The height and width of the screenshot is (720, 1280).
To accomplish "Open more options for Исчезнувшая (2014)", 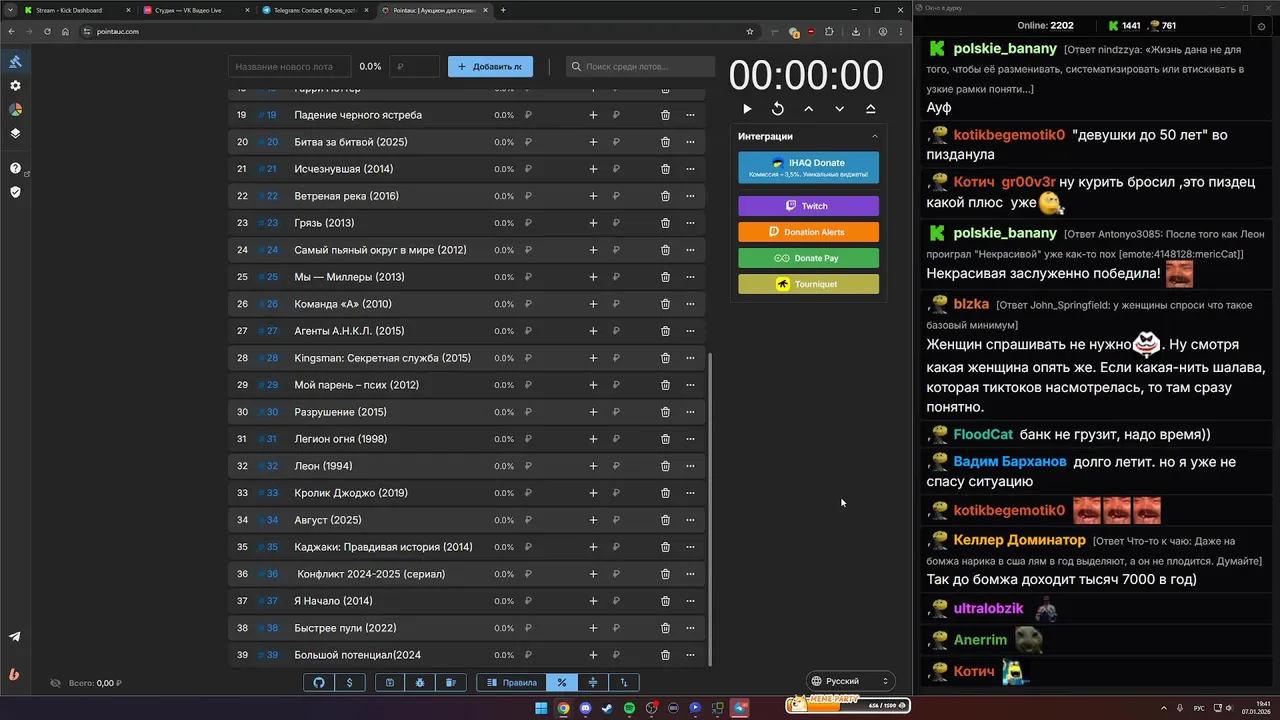I will [690, 169].
